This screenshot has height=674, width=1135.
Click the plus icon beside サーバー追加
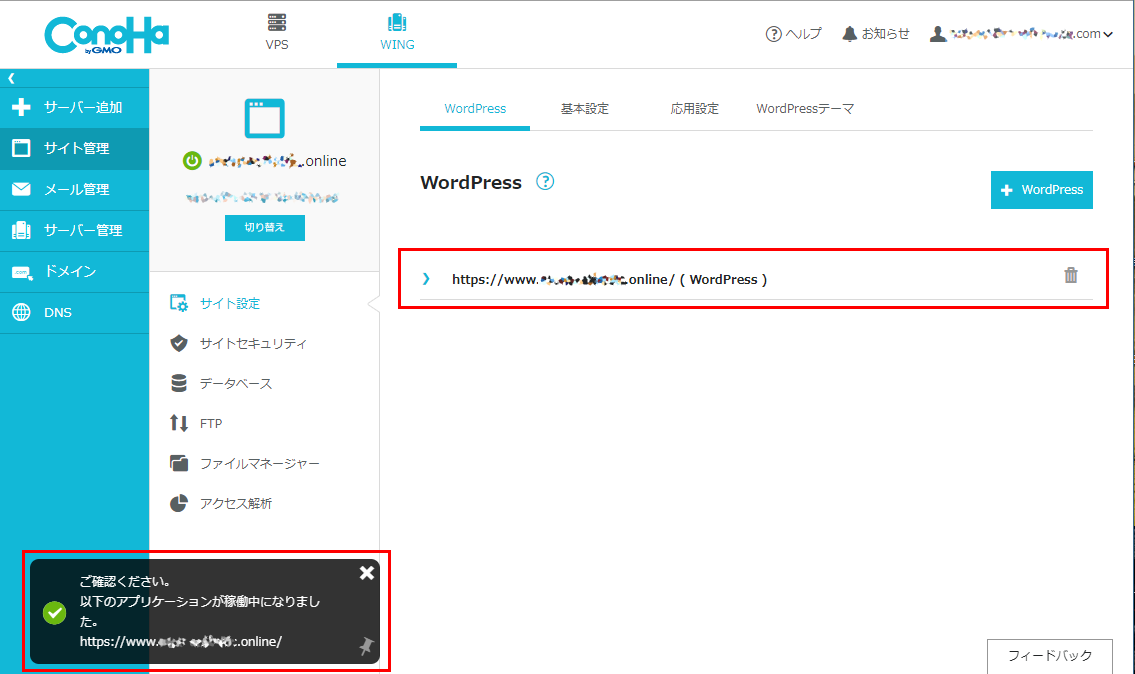coord(21,107)
